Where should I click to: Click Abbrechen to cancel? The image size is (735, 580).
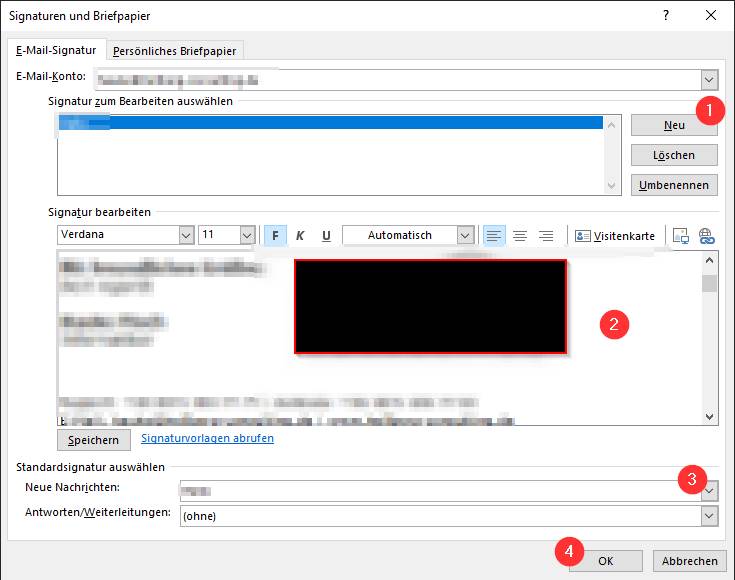click(x=690, y=561)
